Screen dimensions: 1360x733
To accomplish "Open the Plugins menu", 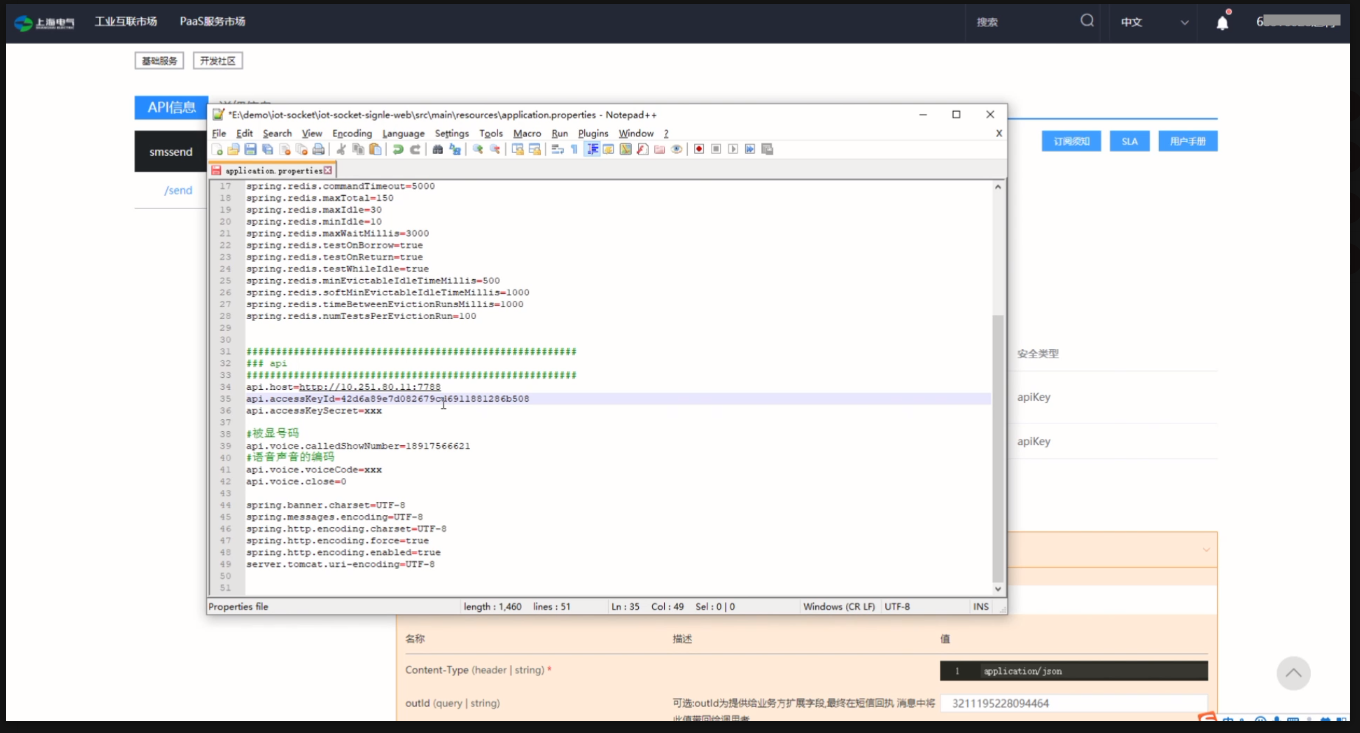I will coord(593,133).
